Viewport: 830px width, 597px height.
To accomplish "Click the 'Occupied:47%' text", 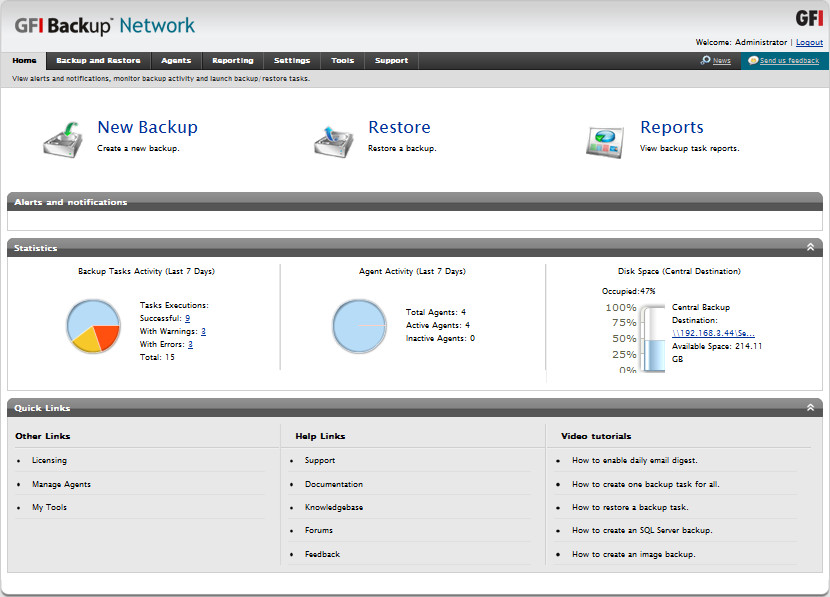I will pos(628,291).
